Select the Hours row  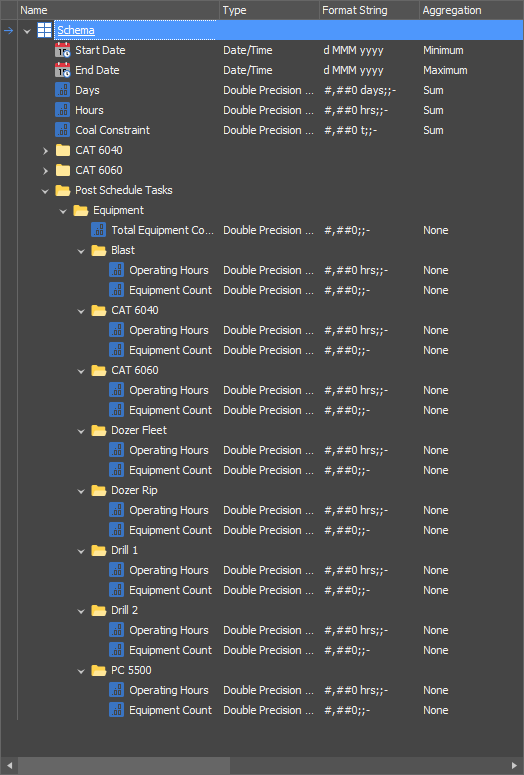pyautogui.click(x=270, y=110)
